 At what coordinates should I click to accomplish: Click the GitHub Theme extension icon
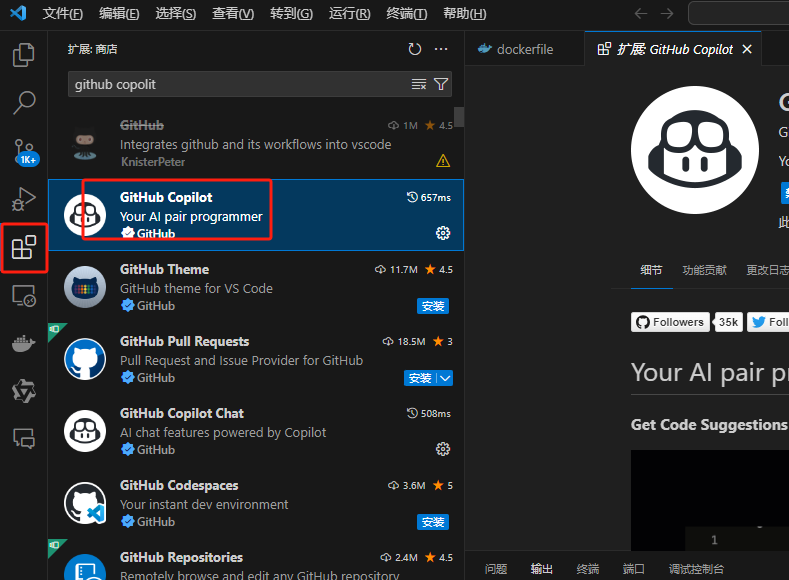[85, 287]
